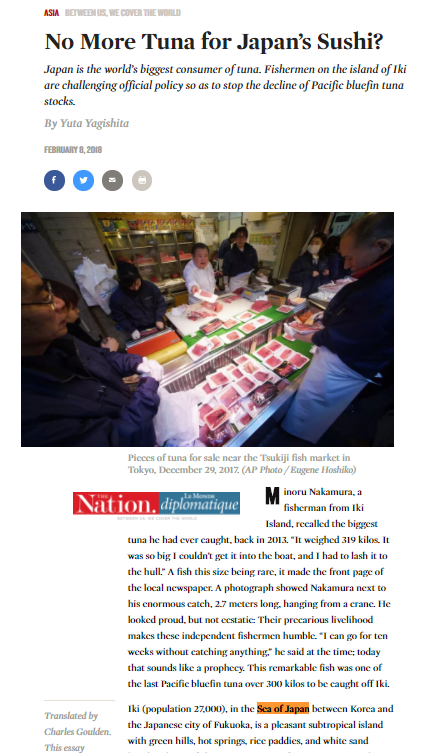This screenshot has height=753, width=443.
Task: Print the article using the printer icon
Action: 142,181
